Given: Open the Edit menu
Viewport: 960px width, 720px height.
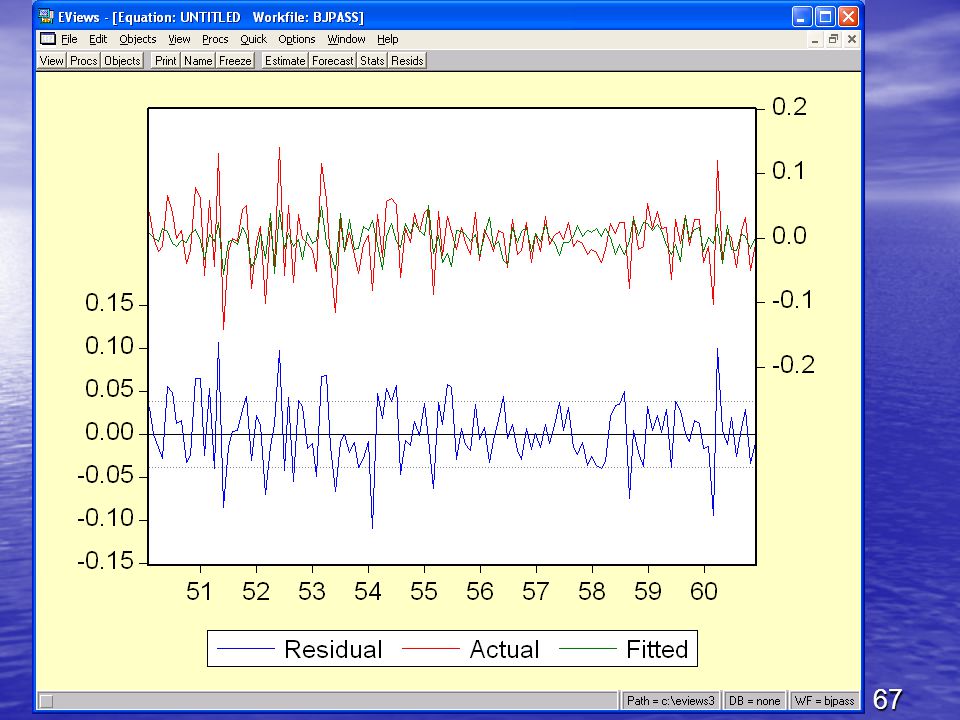Looking at the screenshot, I should 98,39.
